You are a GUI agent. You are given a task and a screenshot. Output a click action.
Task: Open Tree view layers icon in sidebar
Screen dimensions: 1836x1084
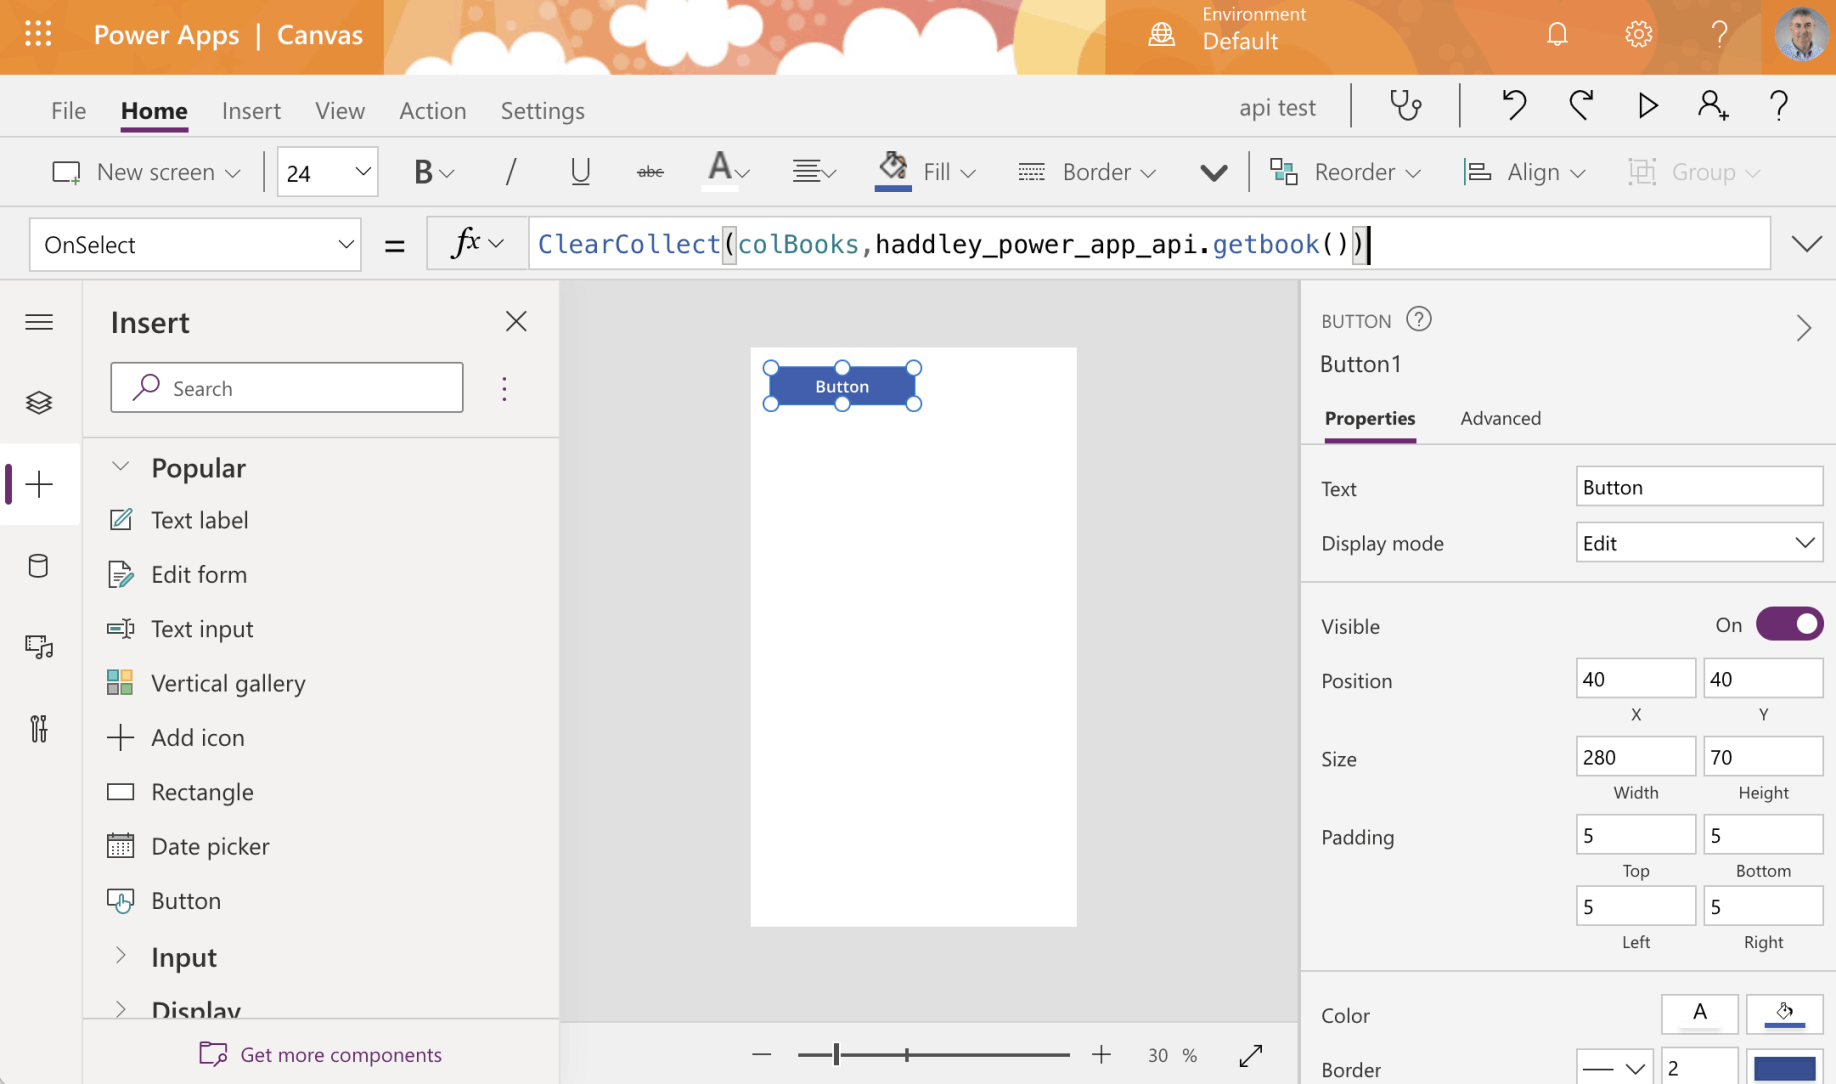pyautogui.click(x=39, y=403)
